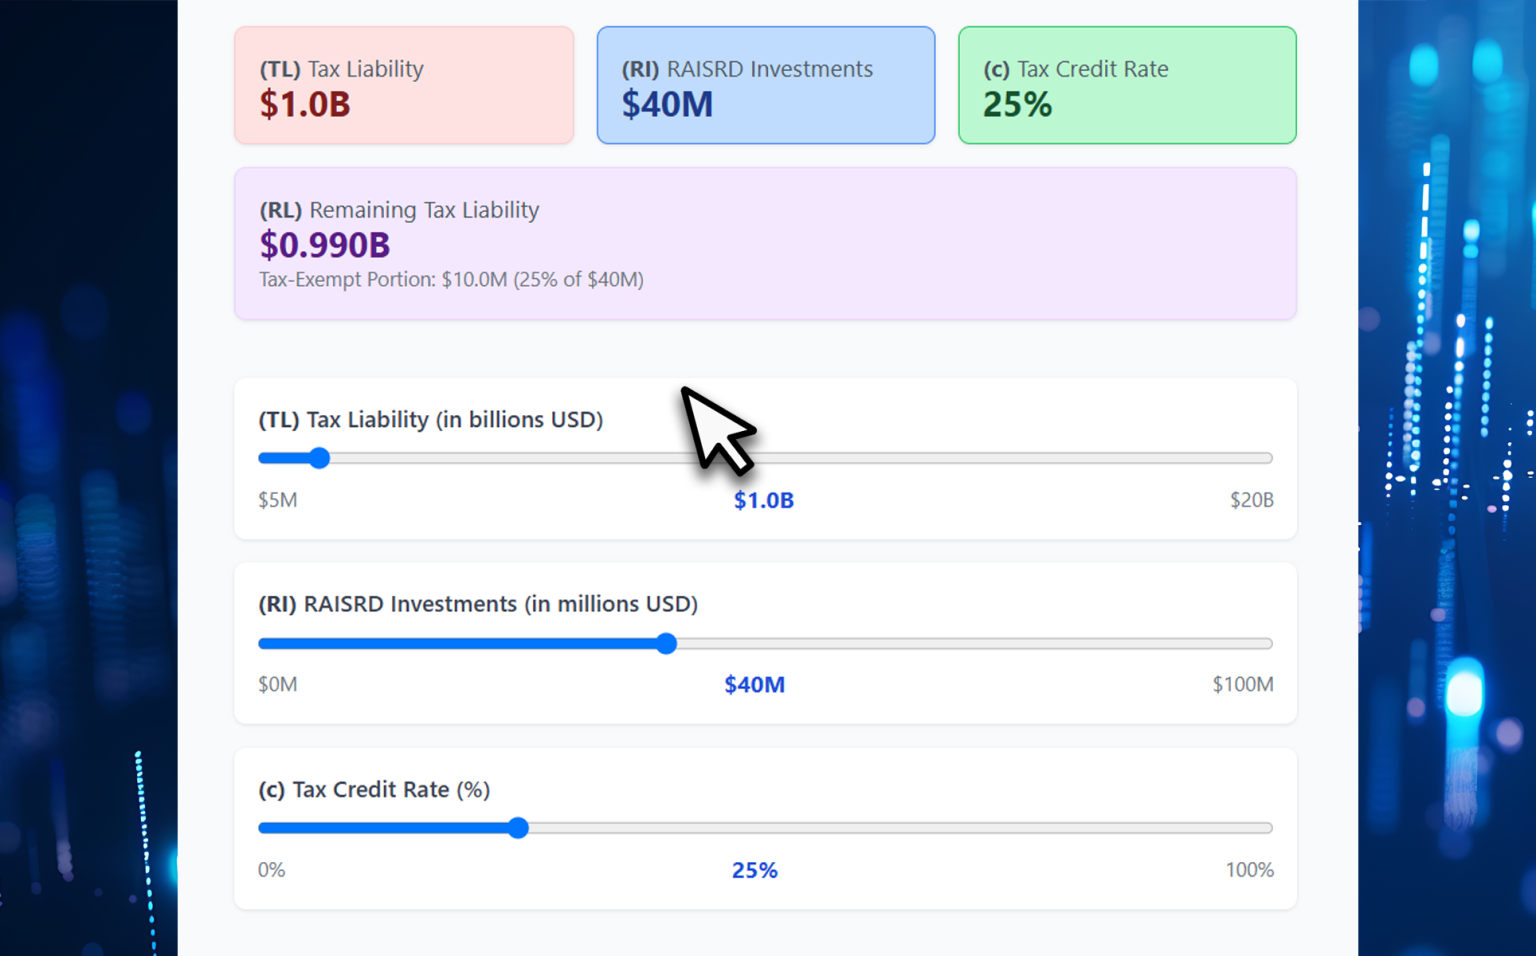Click the $40M value under RAISRD slider
The height and width of the screenshot is (956, 1536).
point(754,685)
